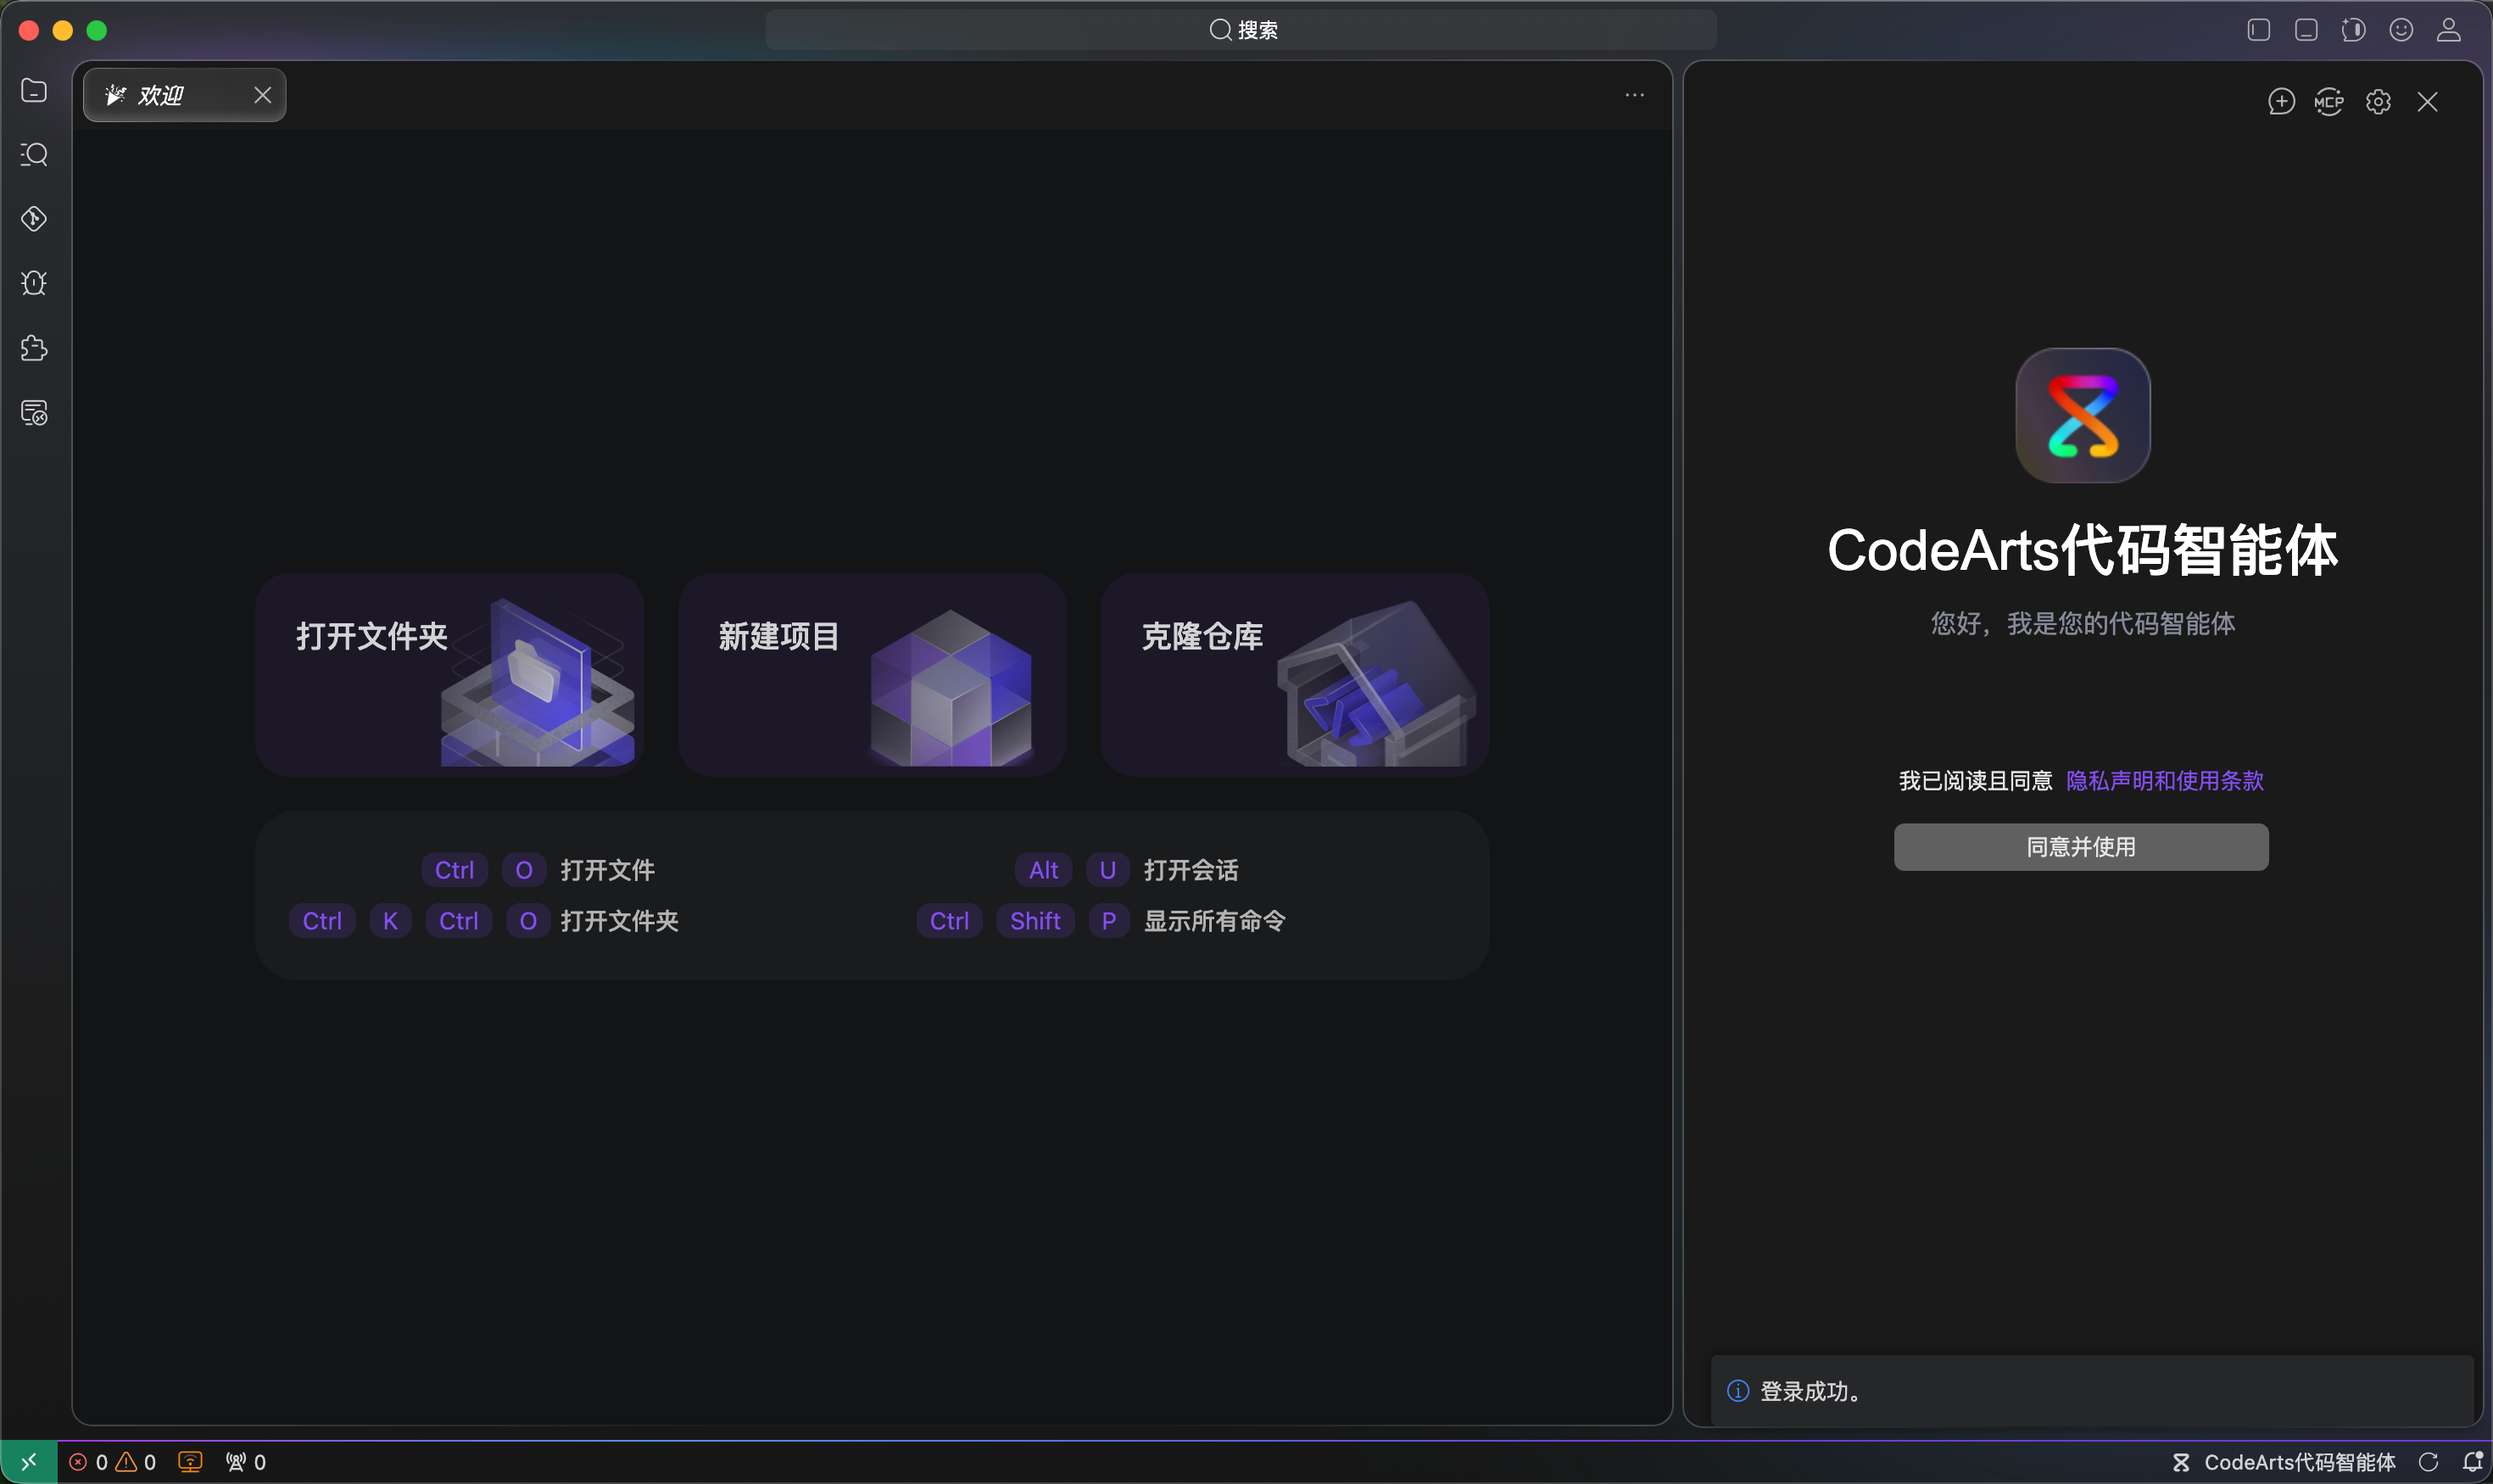Open the Explorer folder icon in sidebar

point(34,91)
